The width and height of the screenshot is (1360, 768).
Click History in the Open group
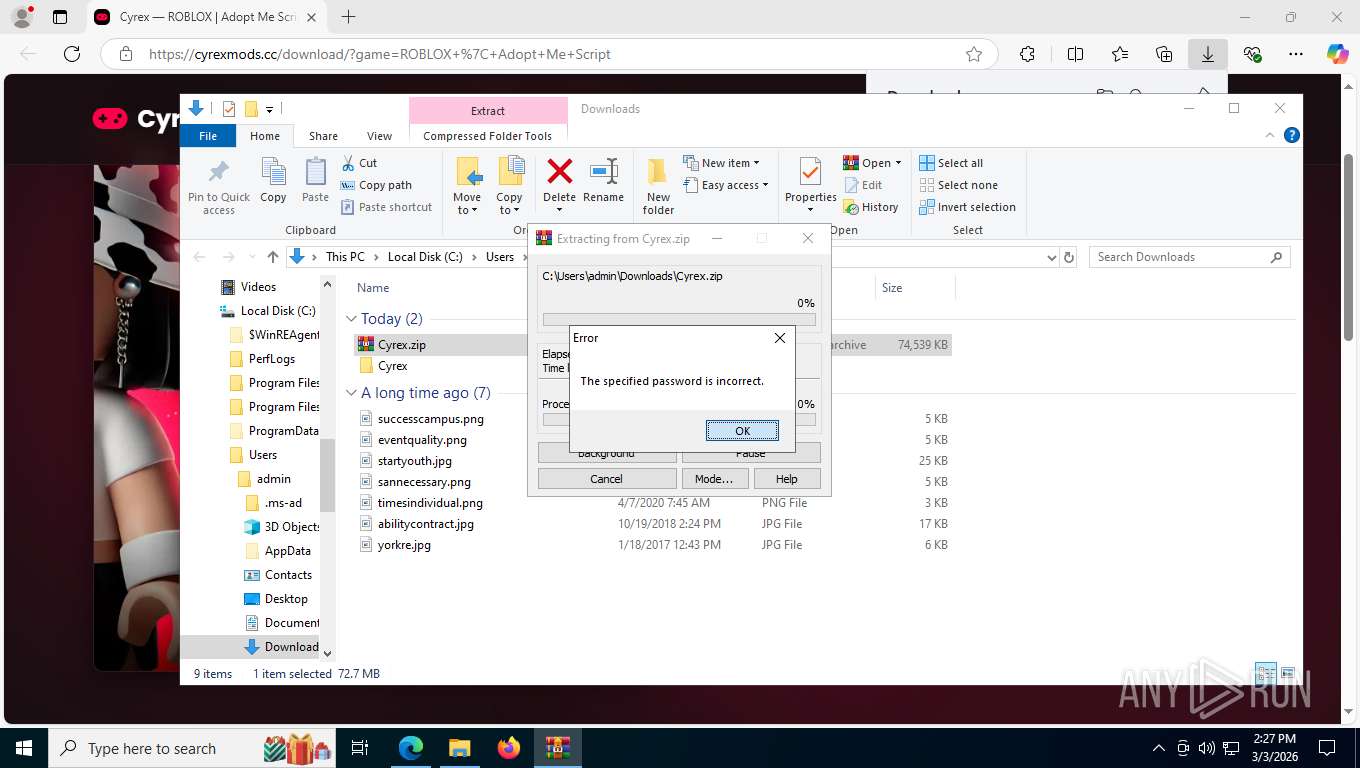[x=871, y=207]
